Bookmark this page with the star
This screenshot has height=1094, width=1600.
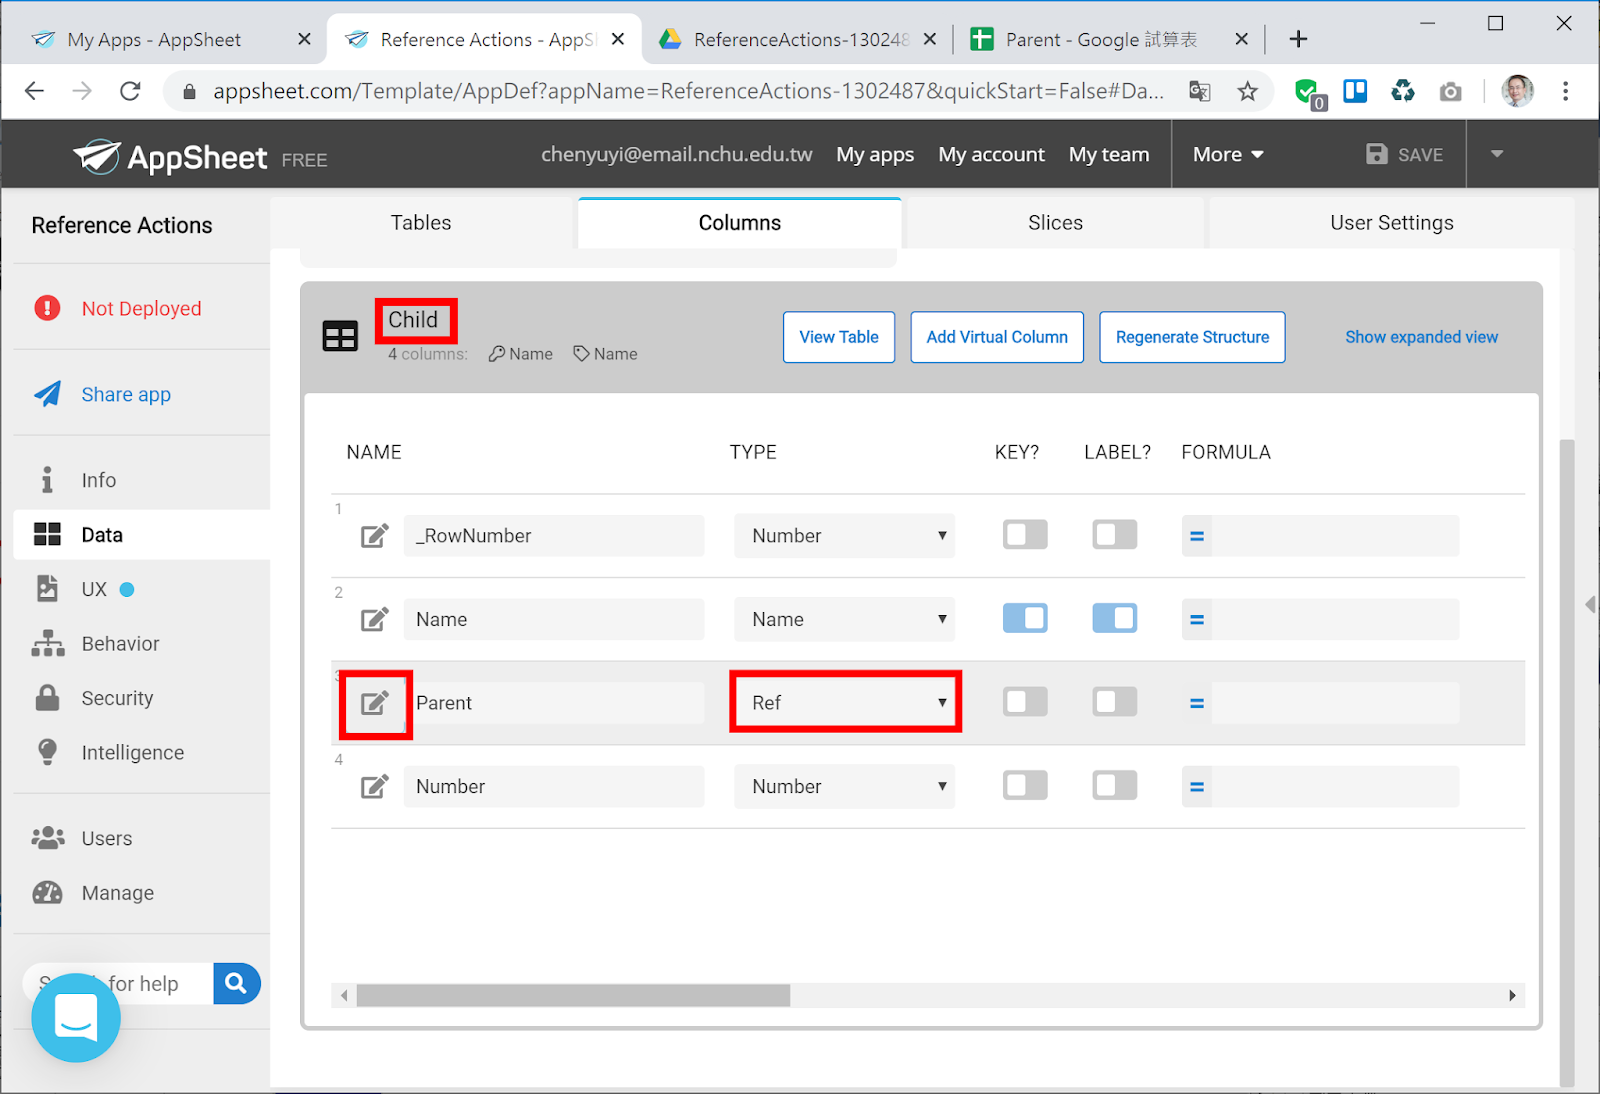click(x=1248, y=92)
